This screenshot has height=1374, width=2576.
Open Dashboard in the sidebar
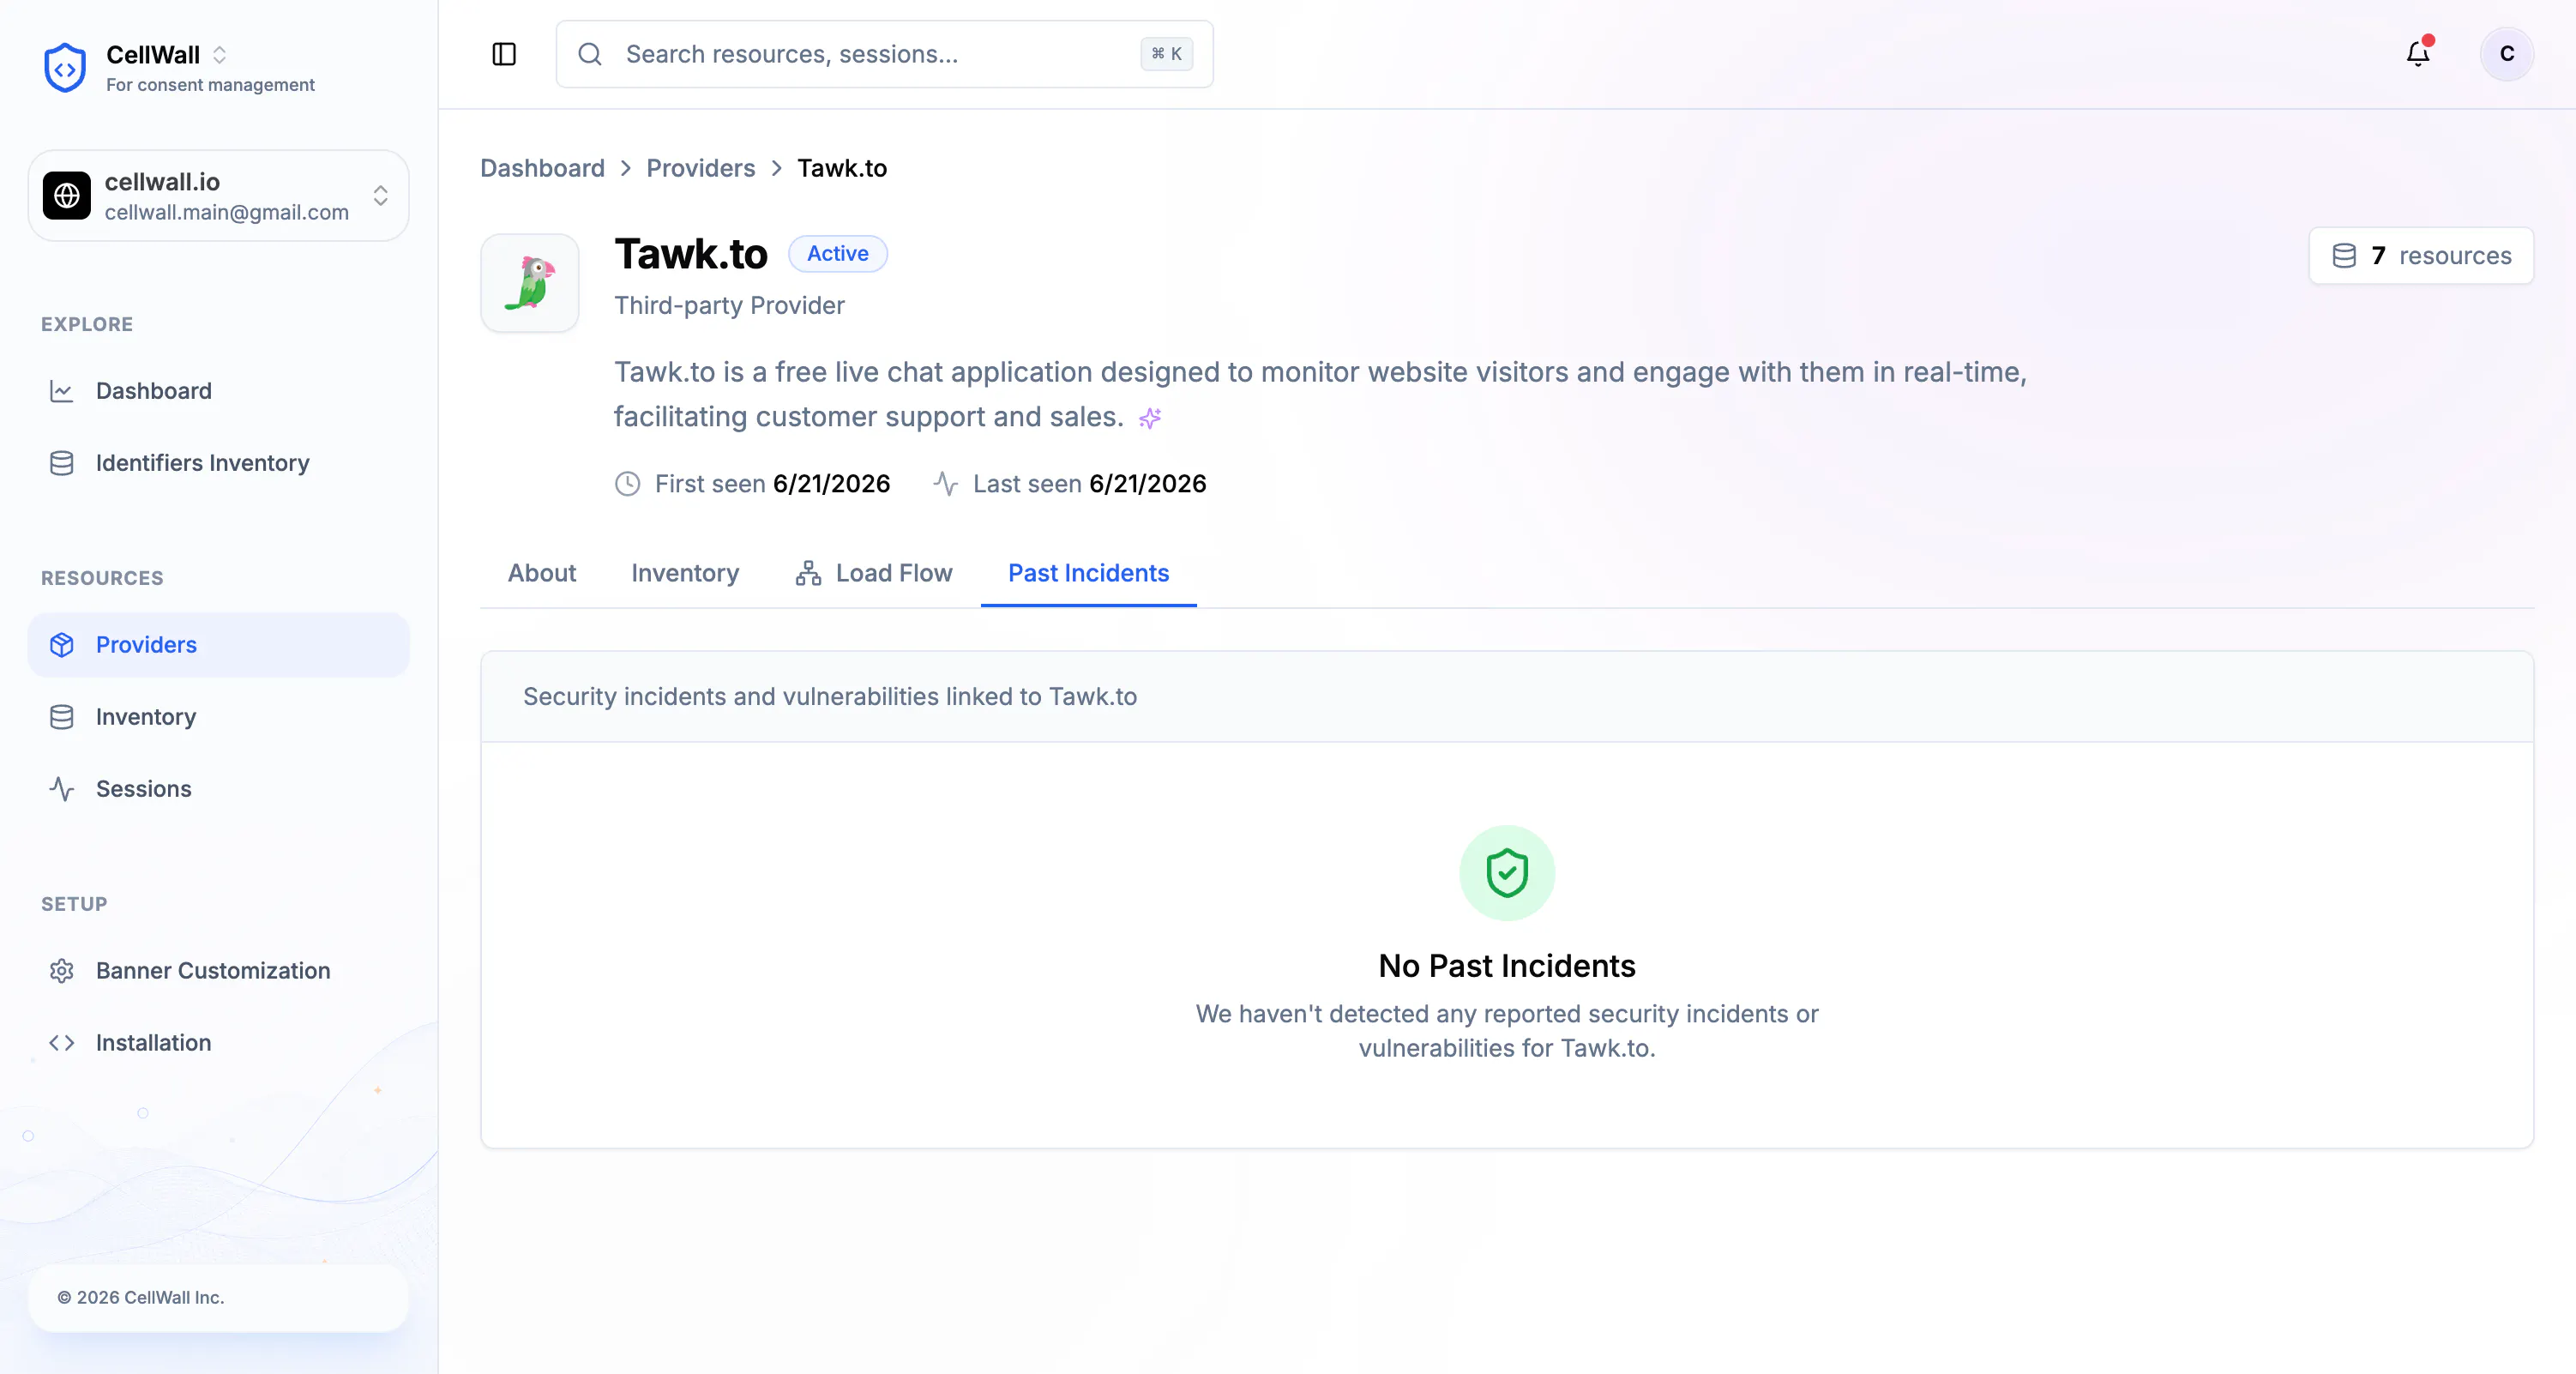tap(218, 391)
